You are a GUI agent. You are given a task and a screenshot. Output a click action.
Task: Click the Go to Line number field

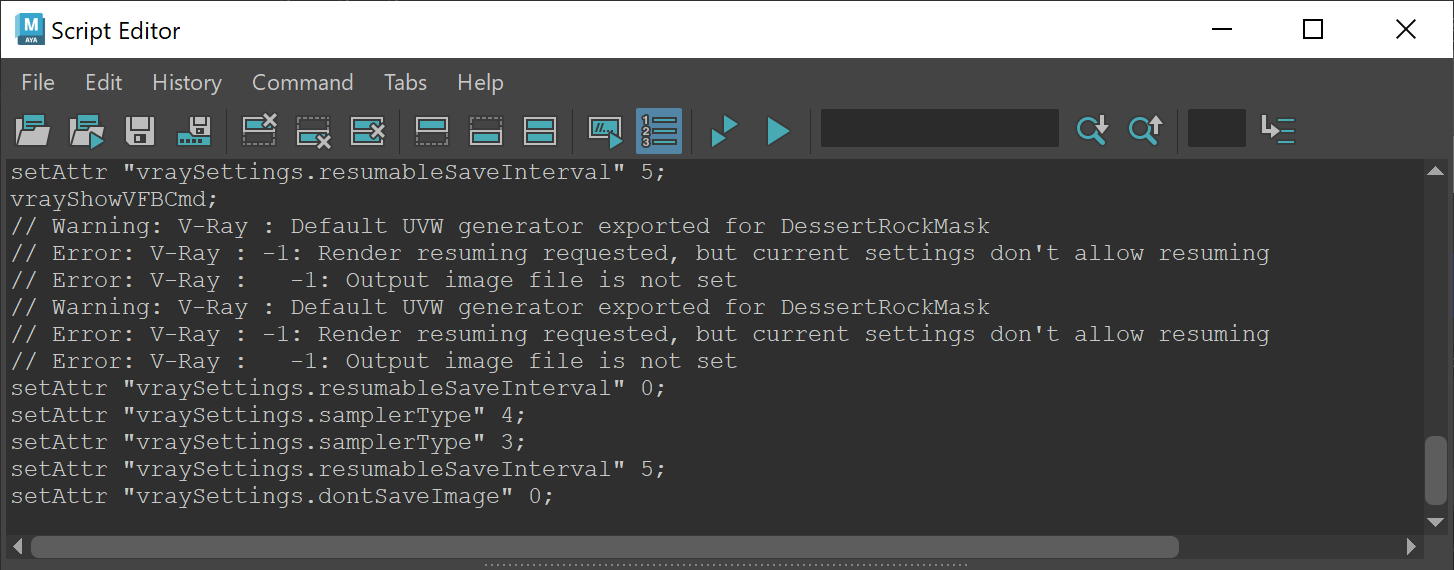[x=1217, y=129]
